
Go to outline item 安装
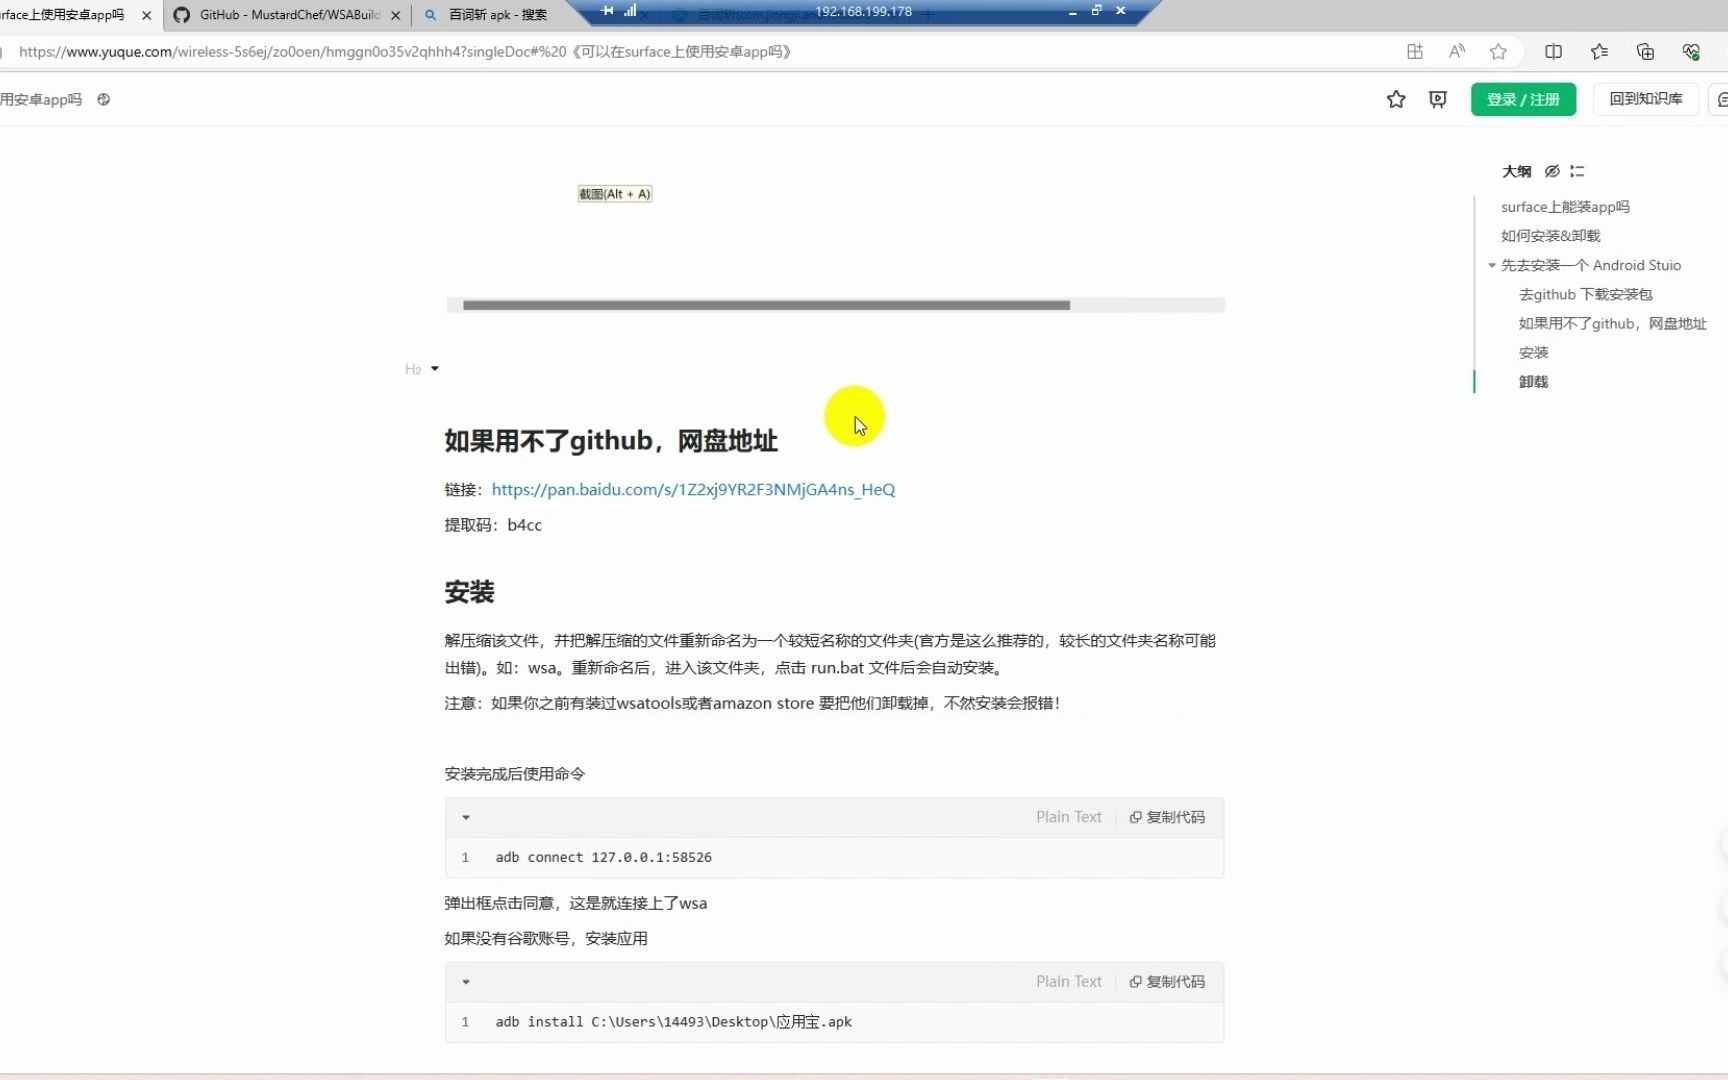coord(1533,352)
